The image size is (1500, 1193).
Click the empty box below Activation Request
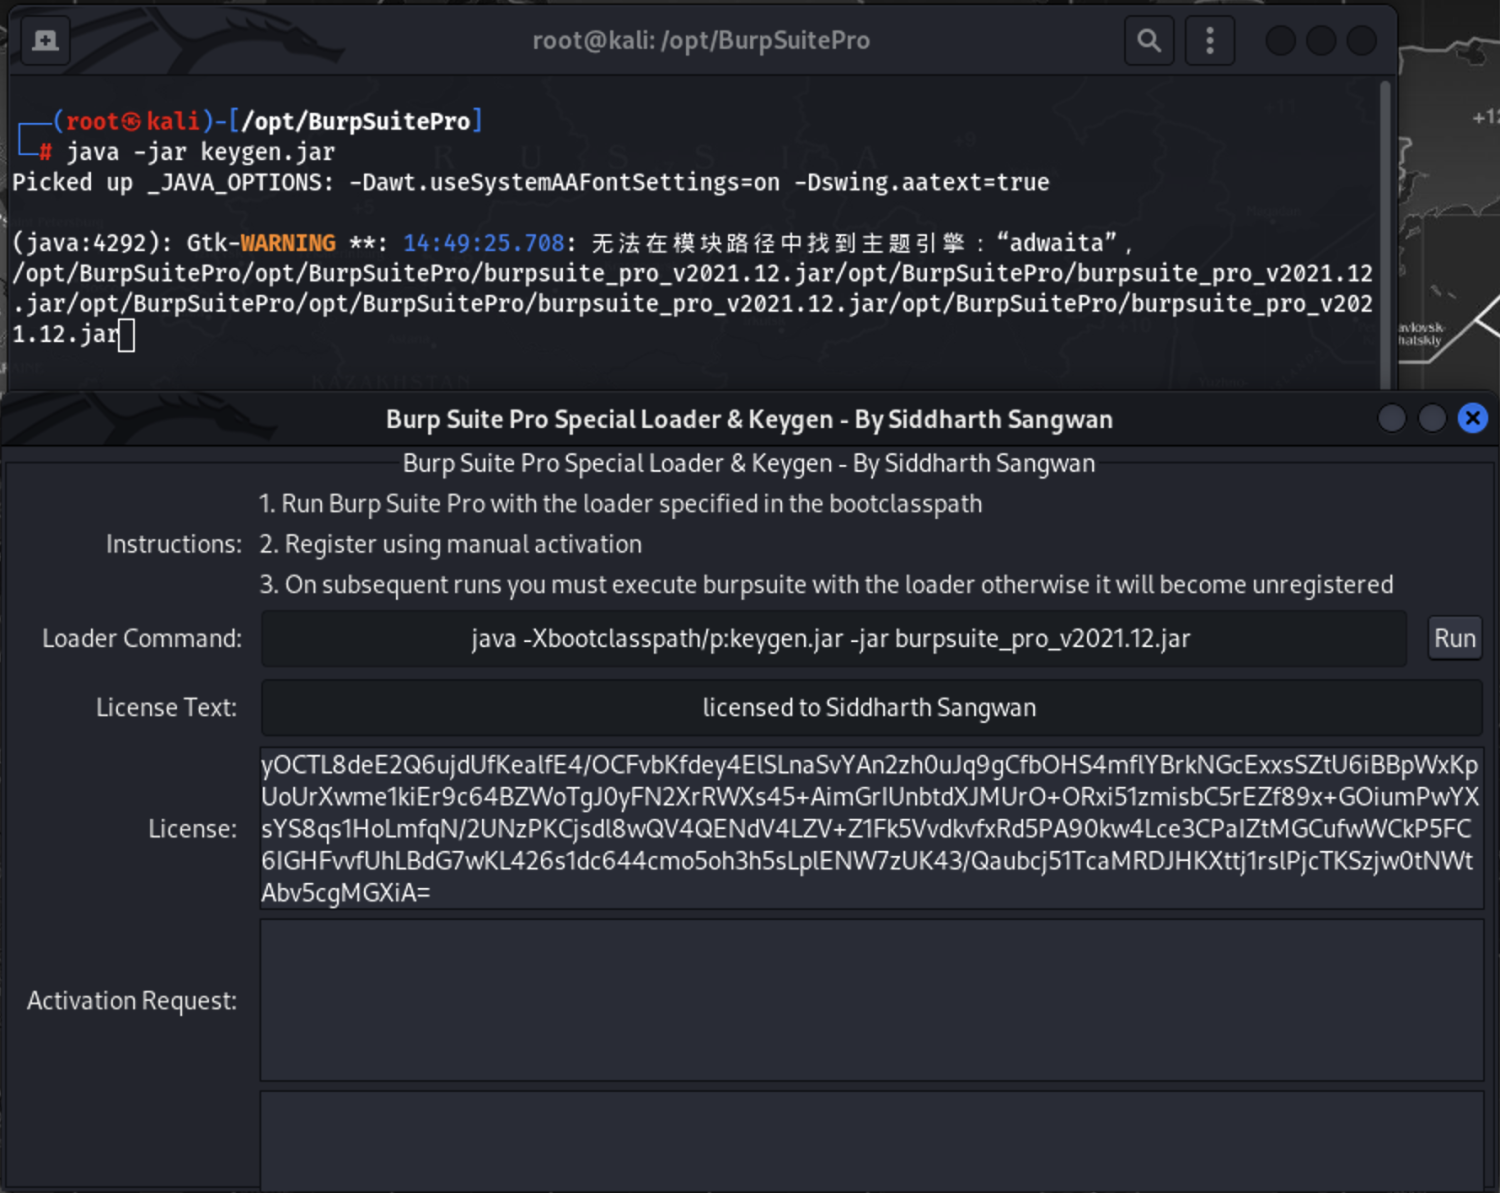pos(870,1140)
